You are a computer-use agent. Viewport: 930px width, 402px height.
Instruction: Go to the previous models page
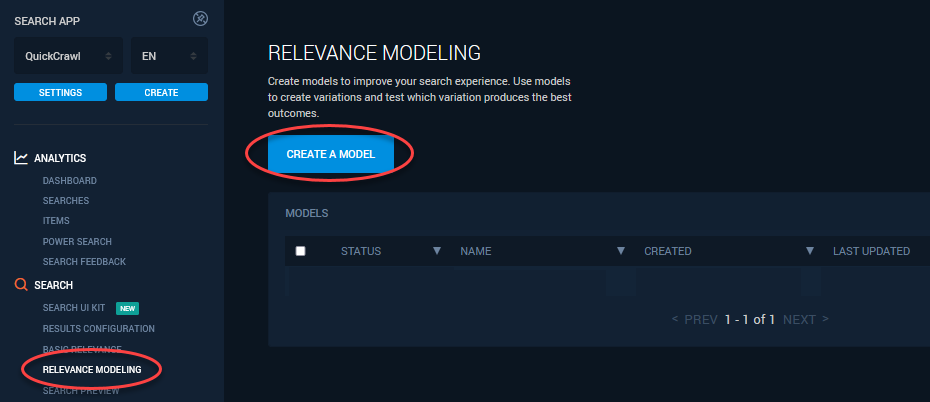click(x=695, y=320)
